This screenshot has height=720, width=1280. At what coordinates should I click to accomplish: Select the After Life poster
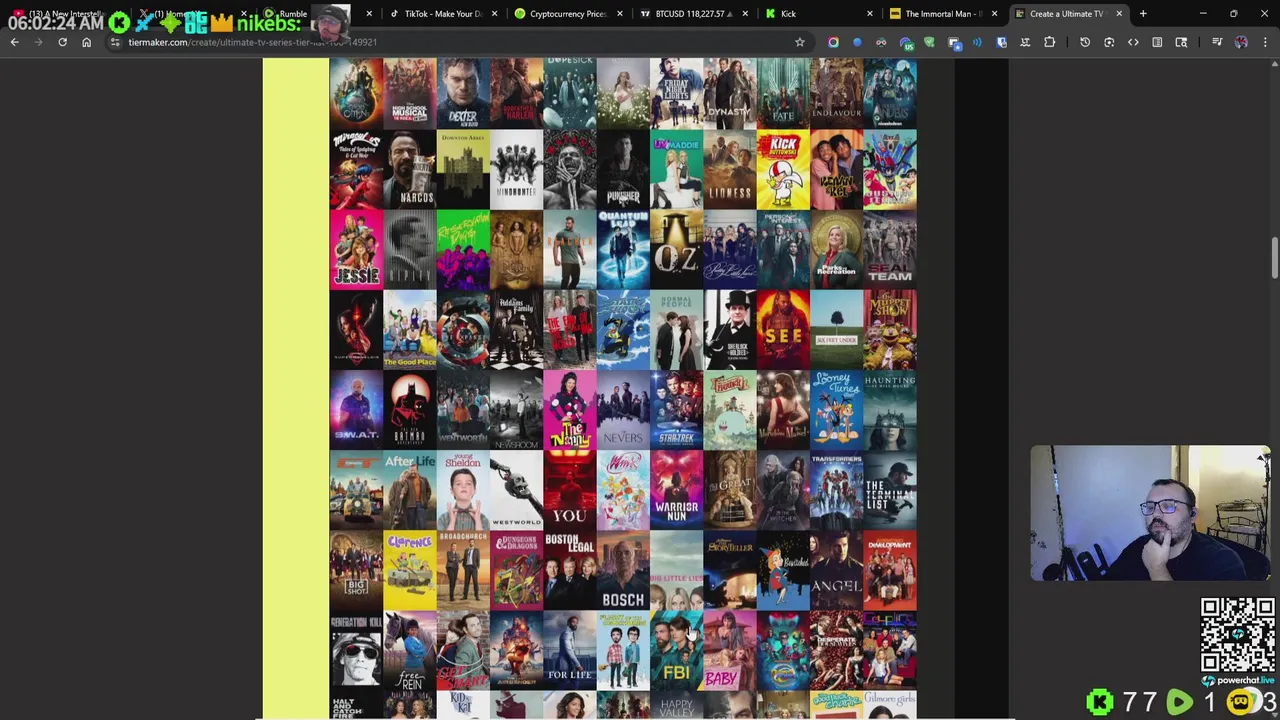click(410, 490)
